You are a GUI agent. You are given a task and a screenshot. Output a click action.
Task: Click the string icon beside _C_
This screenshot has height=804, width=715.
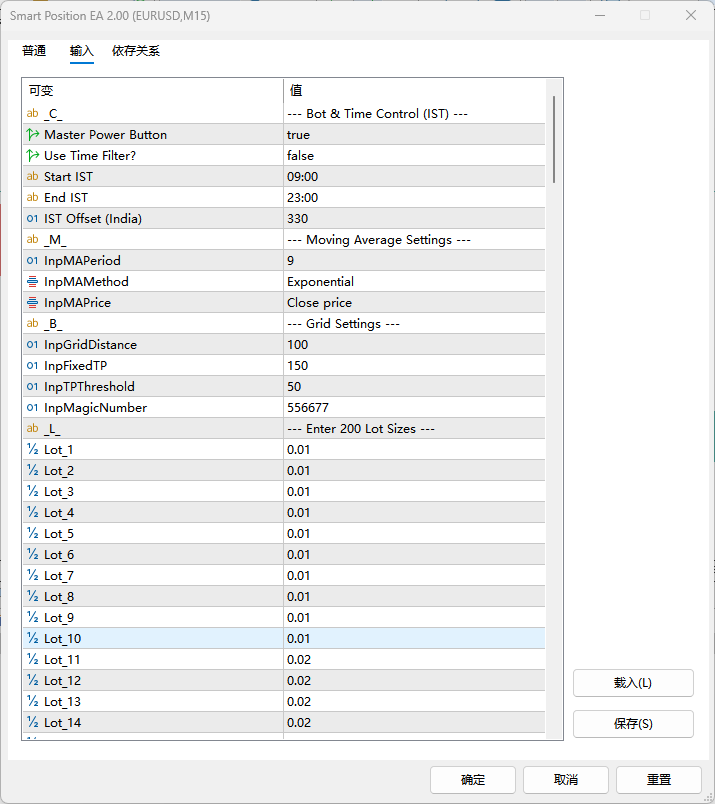(32, 113)
